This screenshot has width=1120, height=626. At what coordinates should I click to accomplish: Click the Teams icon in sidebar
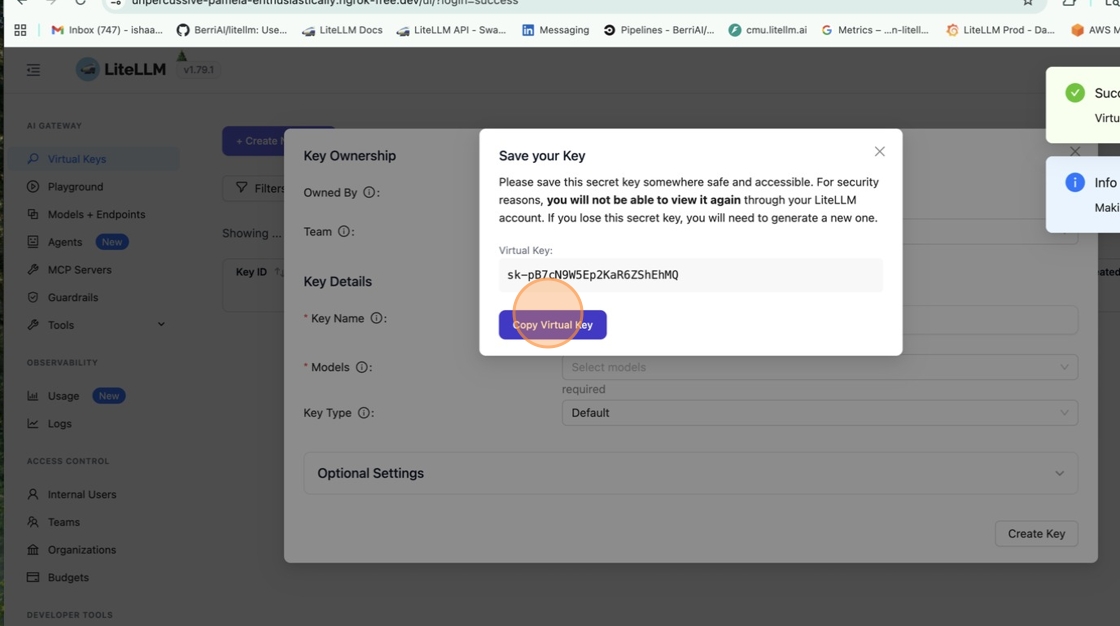(x=33, y=522)
